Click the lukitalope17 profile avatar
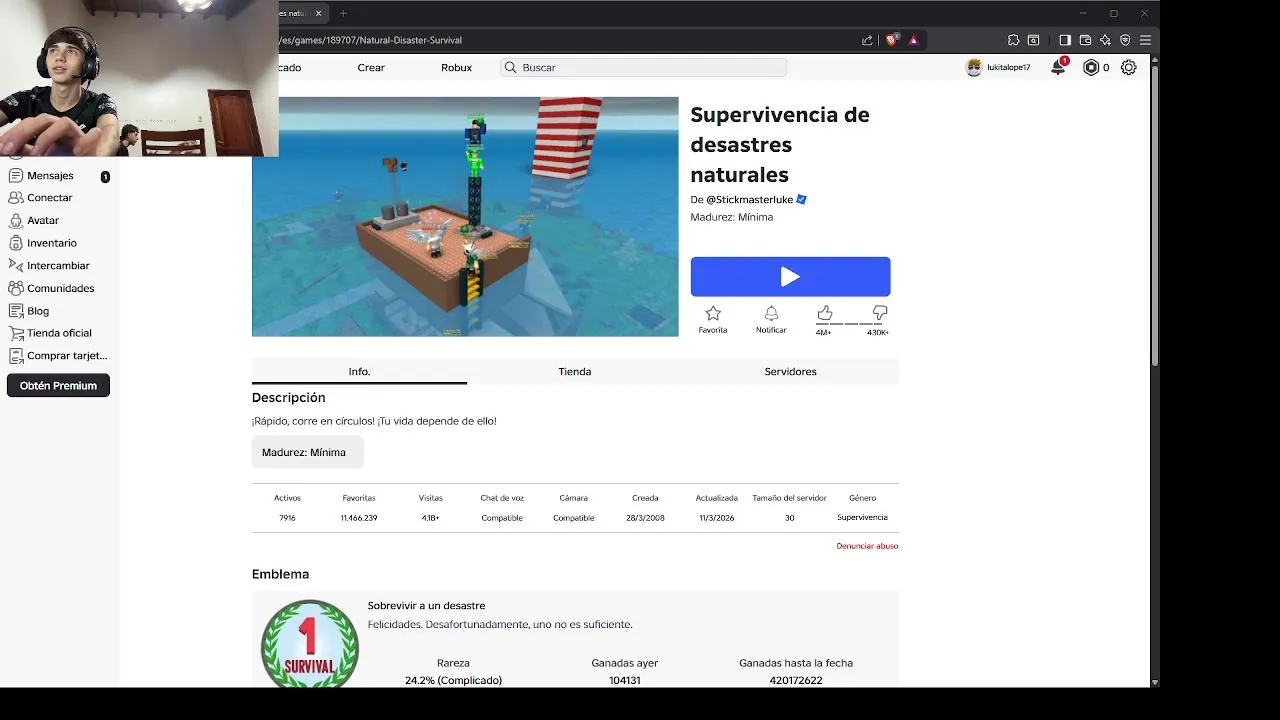Screen dimensions: 1280x720 tap(974, 67)
